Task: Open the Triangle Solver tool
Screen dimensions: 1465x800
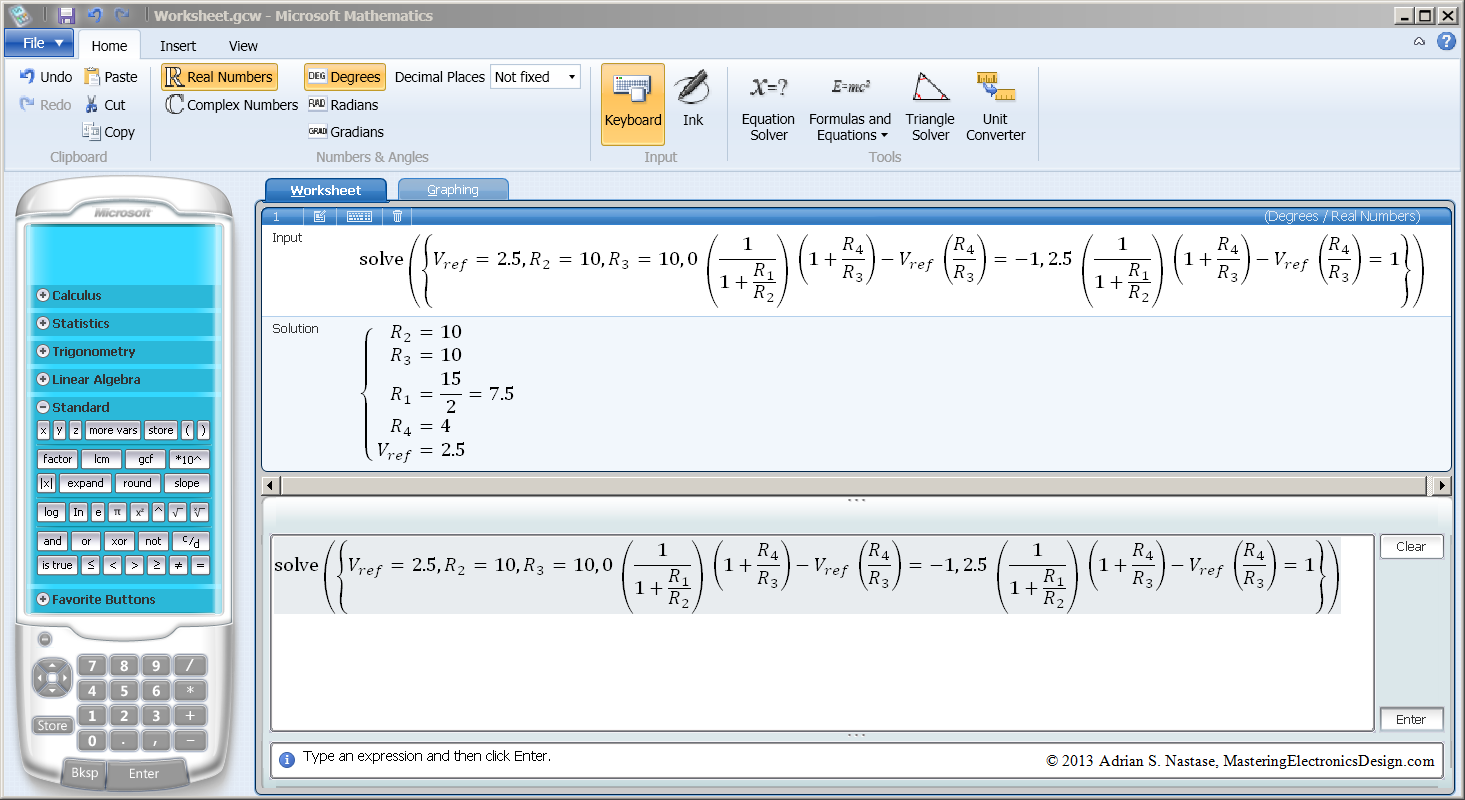Action: pyautogui.click(x=930, y=107)
